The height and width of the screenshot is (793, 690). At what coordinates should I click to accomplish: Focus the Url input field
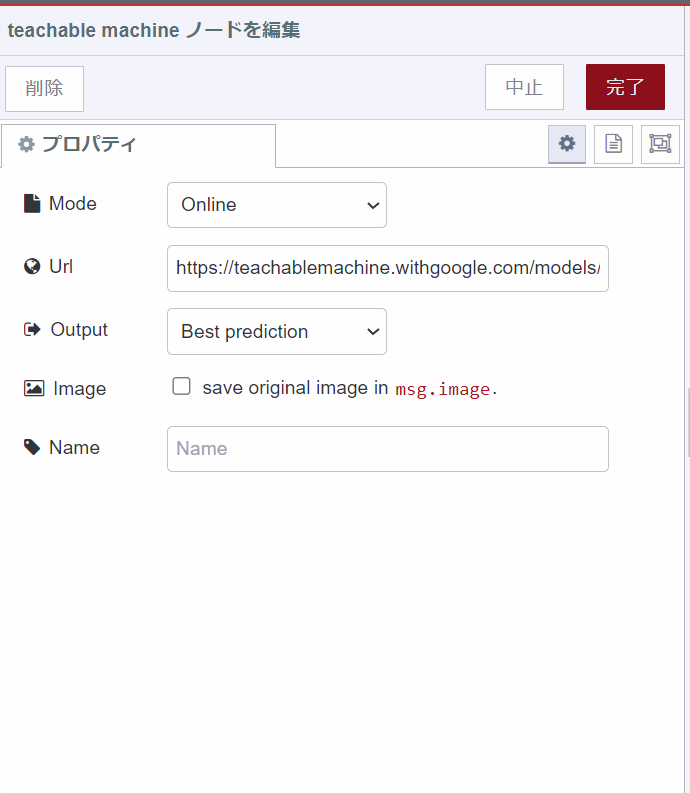pos(387,269)
